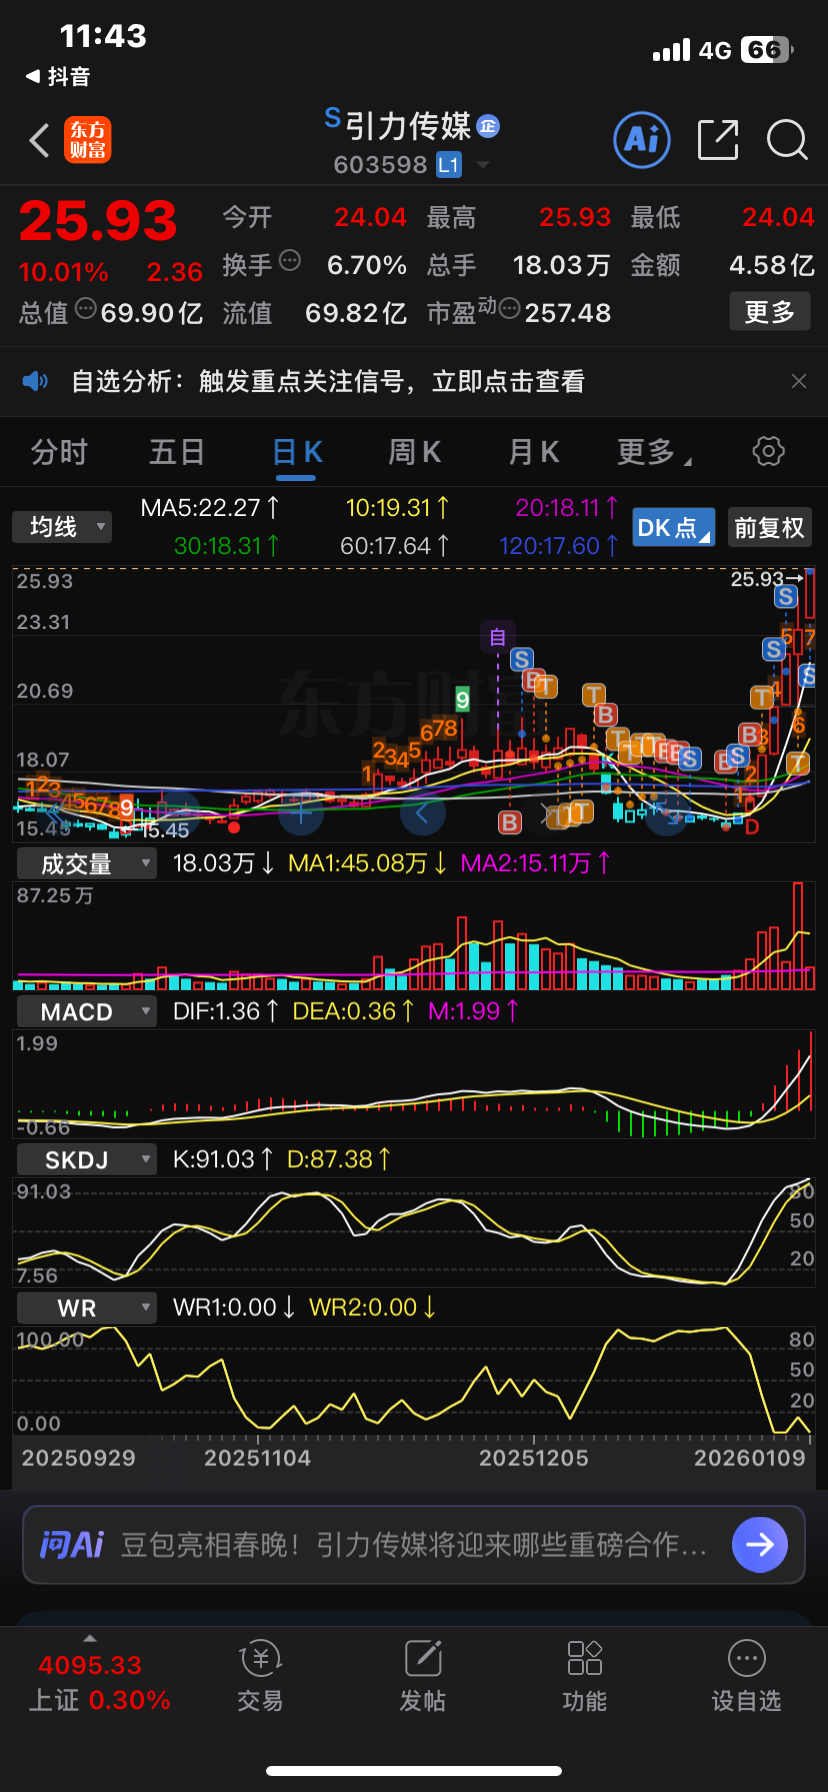Open the 均线 indicator dropdown
Screen dimensions: 828x1792
tap(62, 527)
